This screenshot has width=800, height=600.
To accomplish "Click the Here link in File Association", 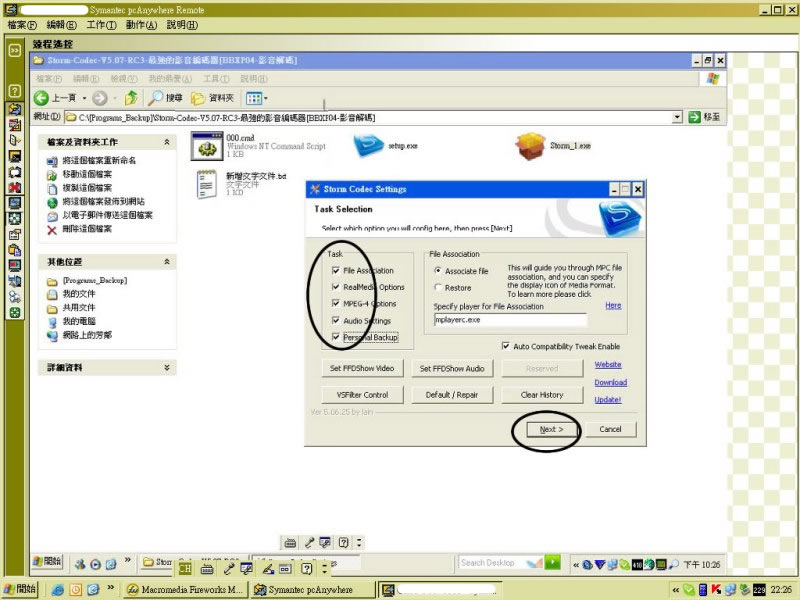I will click(613, 305).
